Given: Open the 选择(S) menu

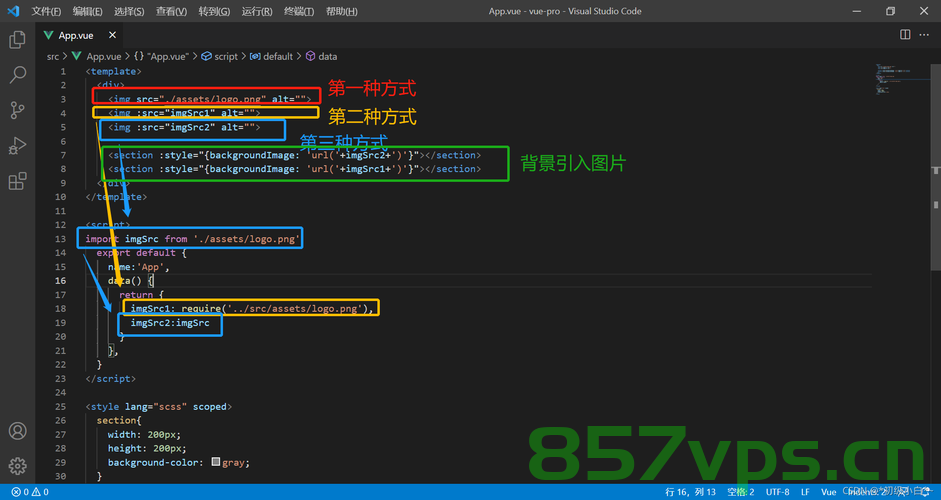Looking at the screenshot, I should pyautogui.click(x=129, y=11).
